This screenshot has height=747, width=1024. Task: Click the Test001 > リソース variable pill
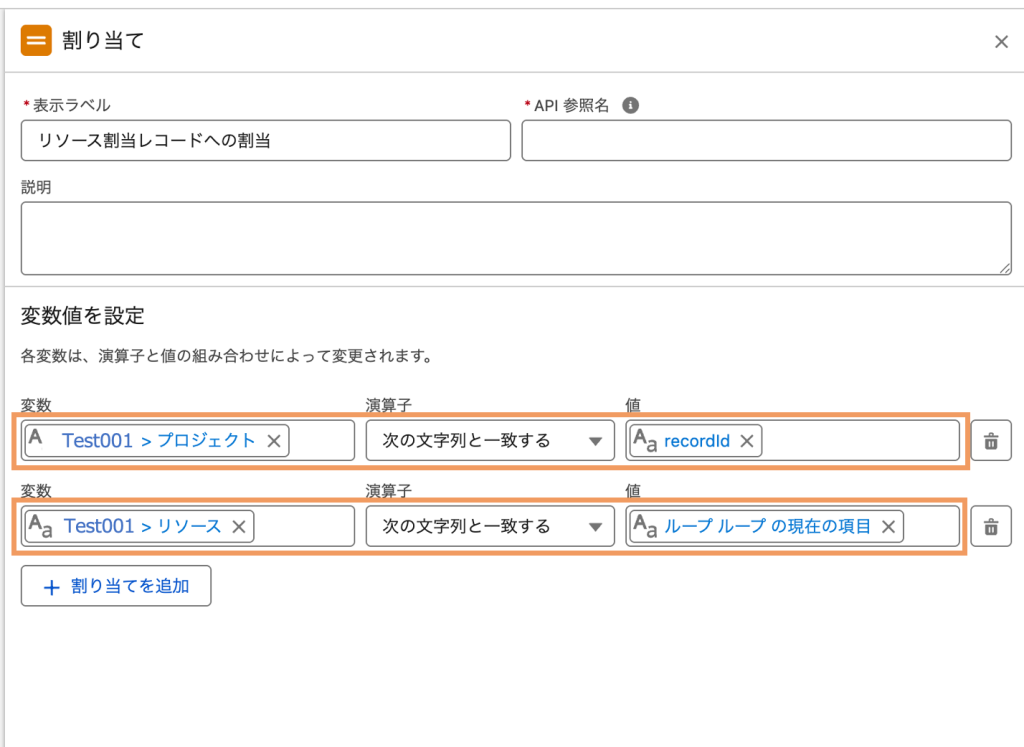pyautogui.click(x=142, y=527)
